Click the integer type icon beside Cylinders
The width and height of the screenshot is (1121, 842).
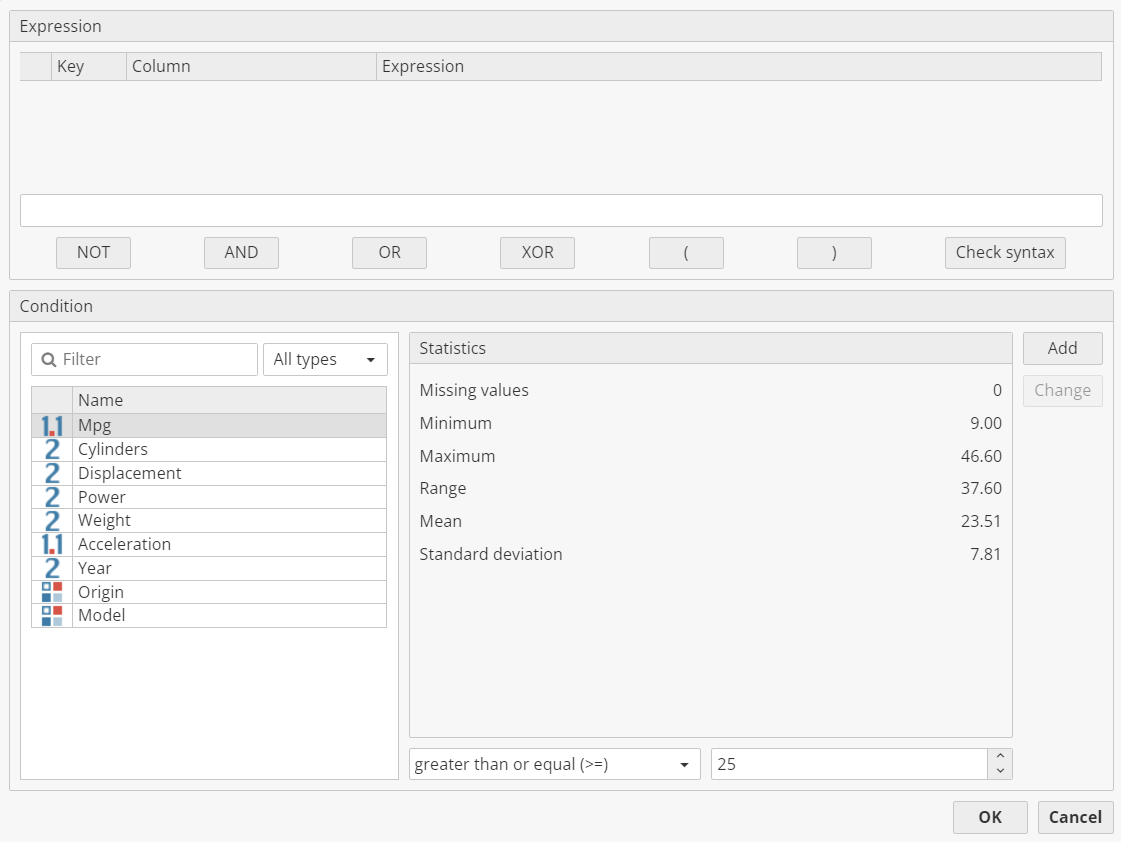tap(52, 450)
